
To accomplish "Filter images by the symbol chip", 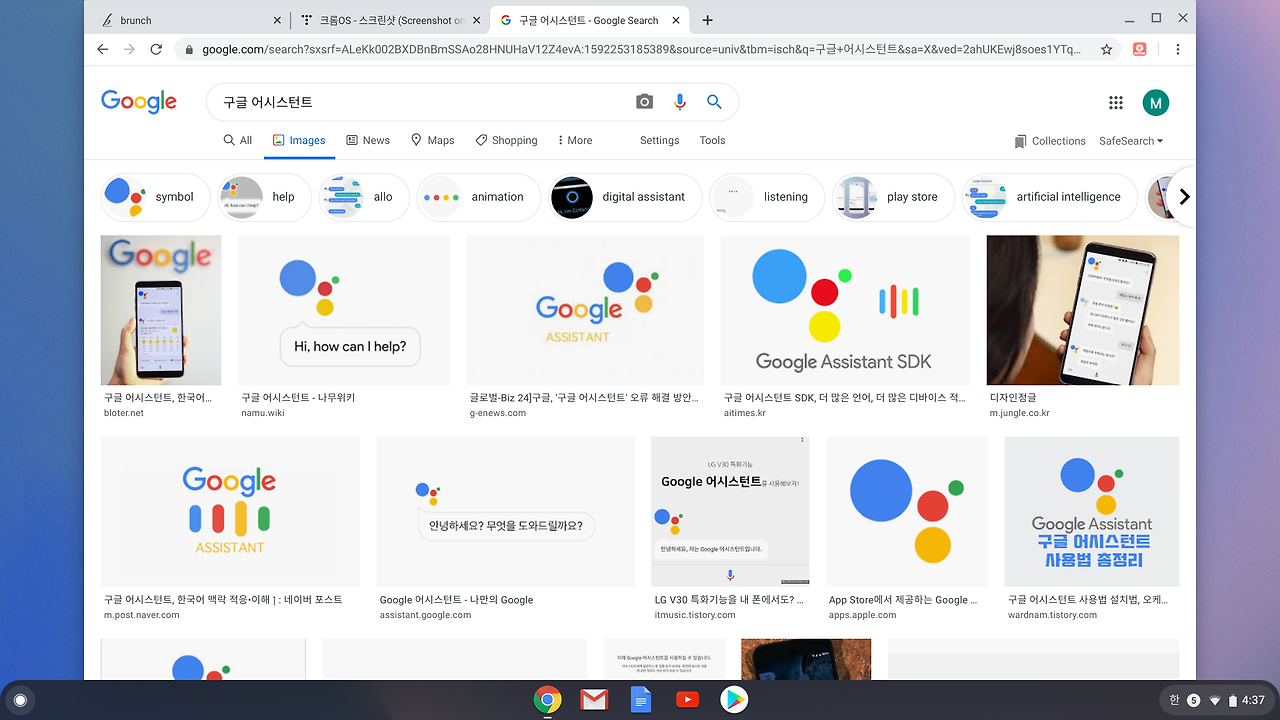I will [155, 197].
